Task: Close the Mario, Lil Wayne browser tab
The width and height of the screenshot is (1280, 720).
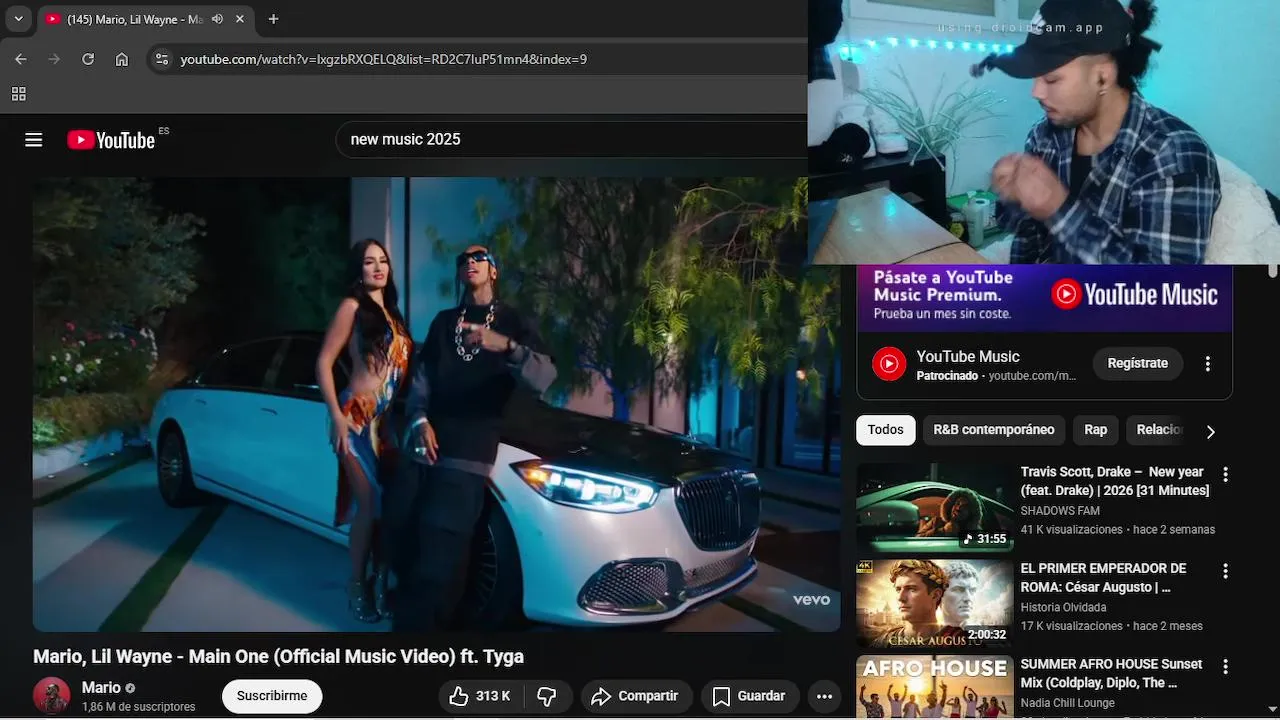Action: pyautogui.click(x=240, y=19)
